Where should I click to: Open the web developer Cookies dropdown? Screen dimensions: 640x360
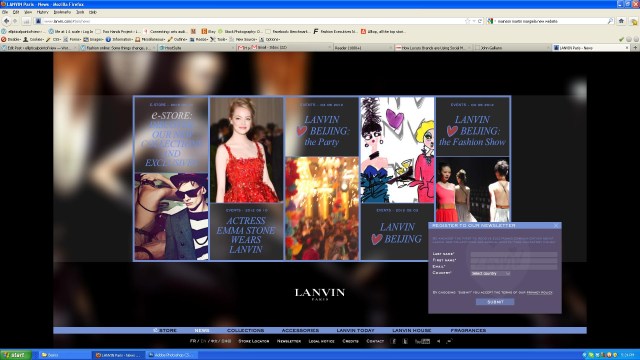pos(33,40)
